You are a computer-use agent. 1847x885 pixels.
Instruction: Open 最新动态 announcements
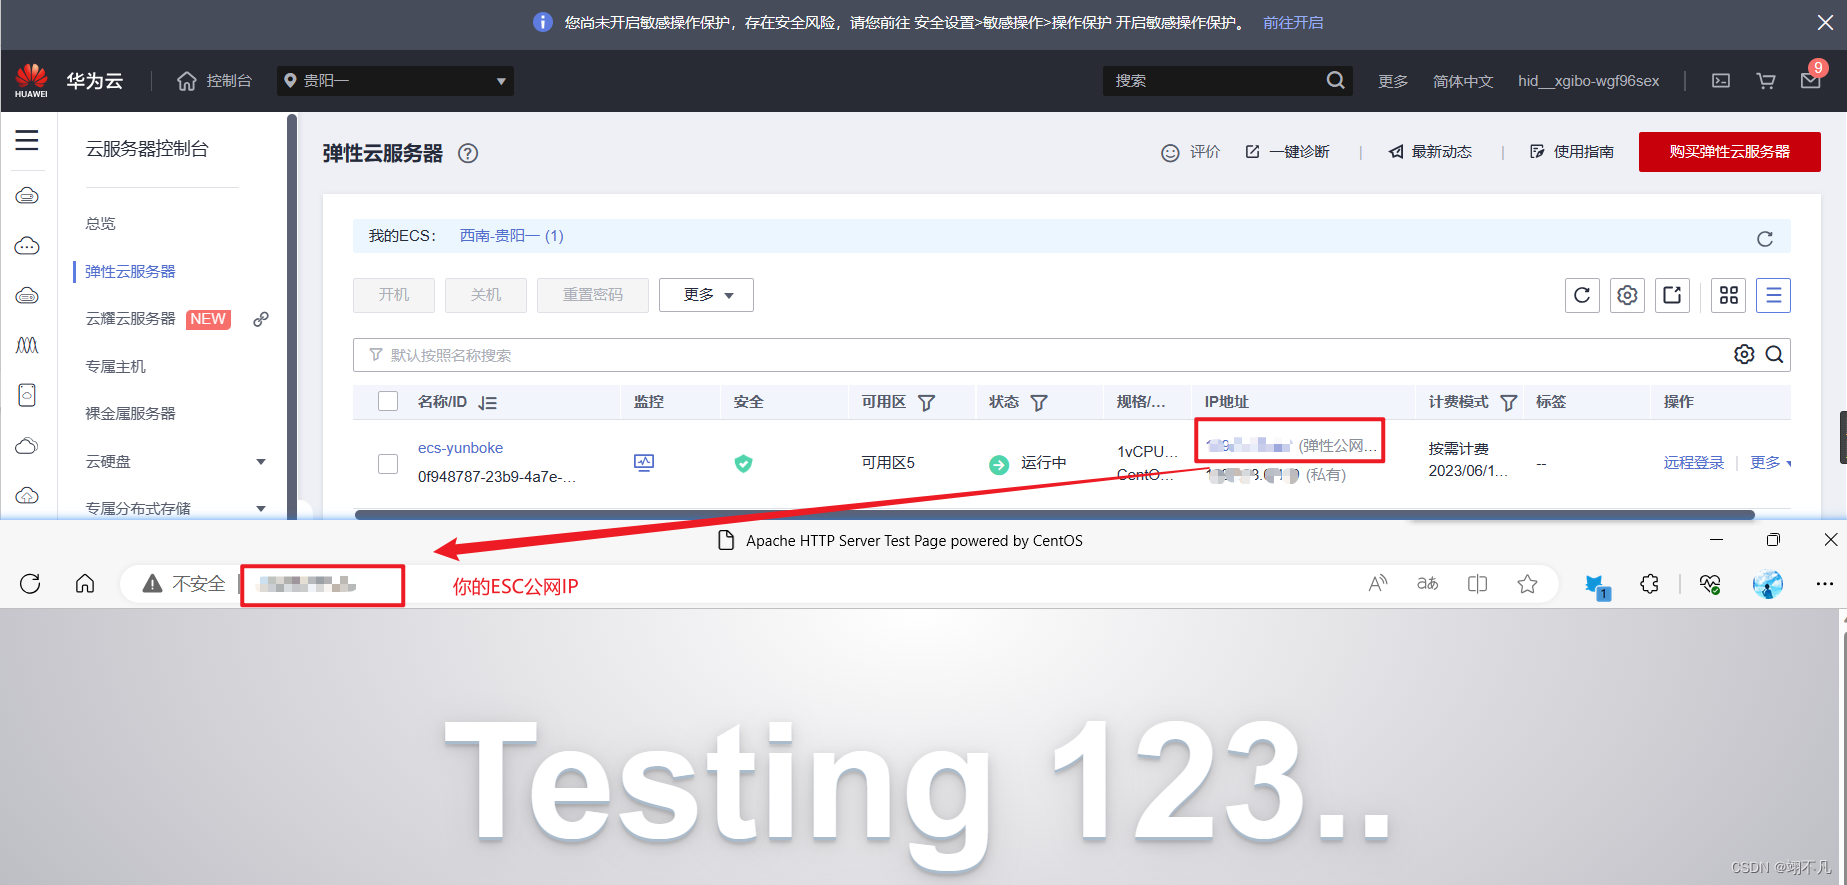click(1430, 152)
